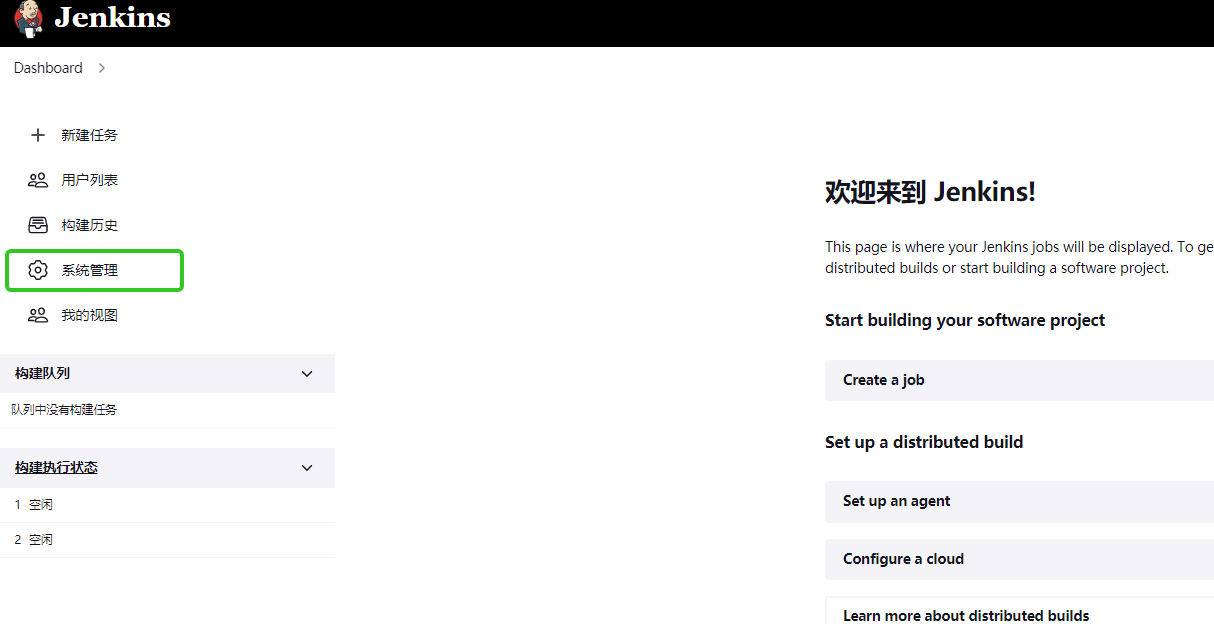Open the 用户列表 sidebar entry

89,180
